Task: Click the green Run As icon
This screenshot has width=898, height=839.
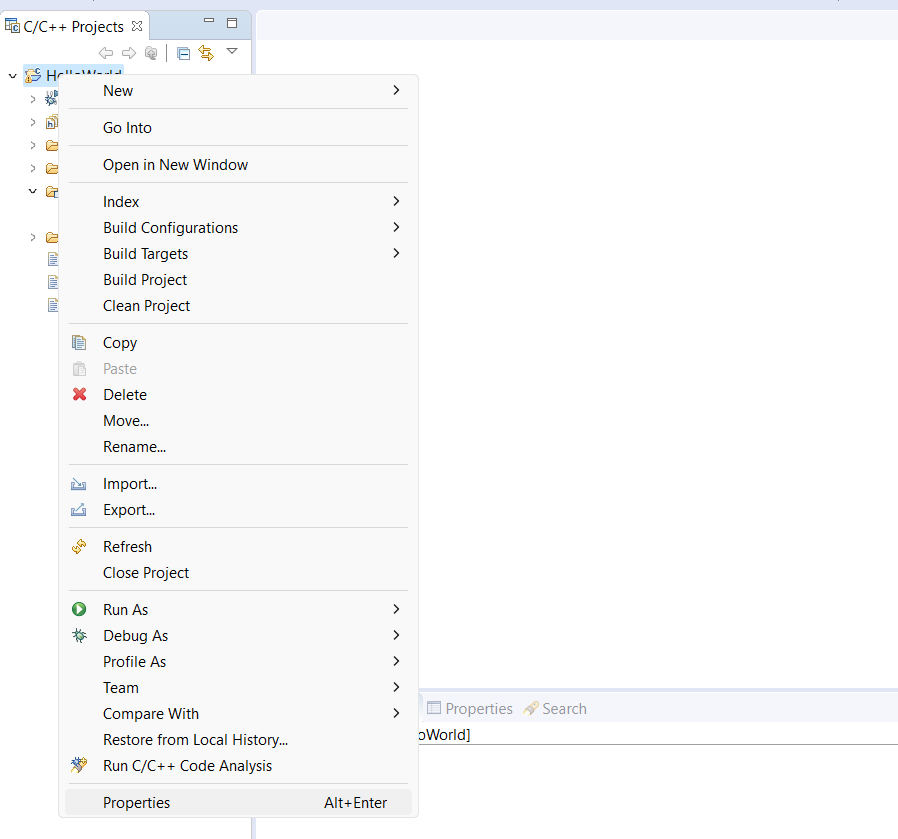Action: (x=80, y=610)
